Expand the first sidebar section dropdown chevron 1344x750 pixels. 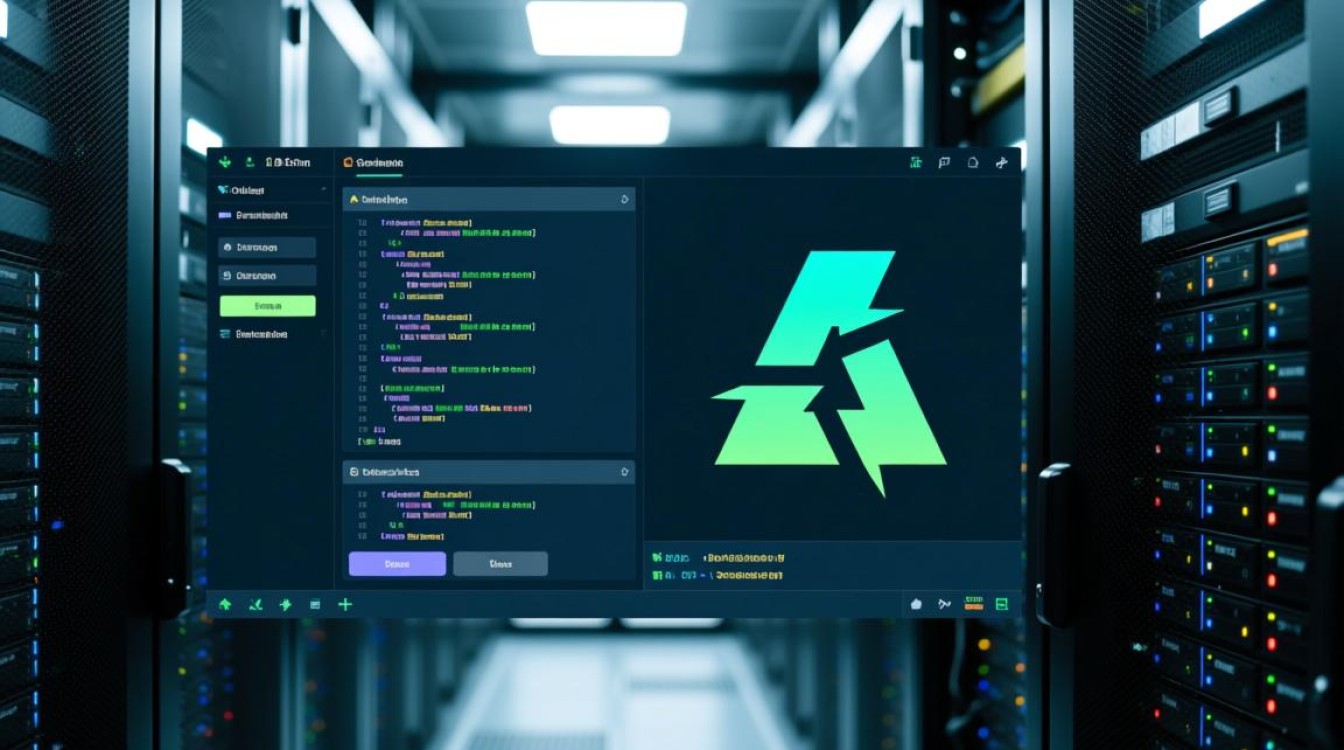(323, 190)
